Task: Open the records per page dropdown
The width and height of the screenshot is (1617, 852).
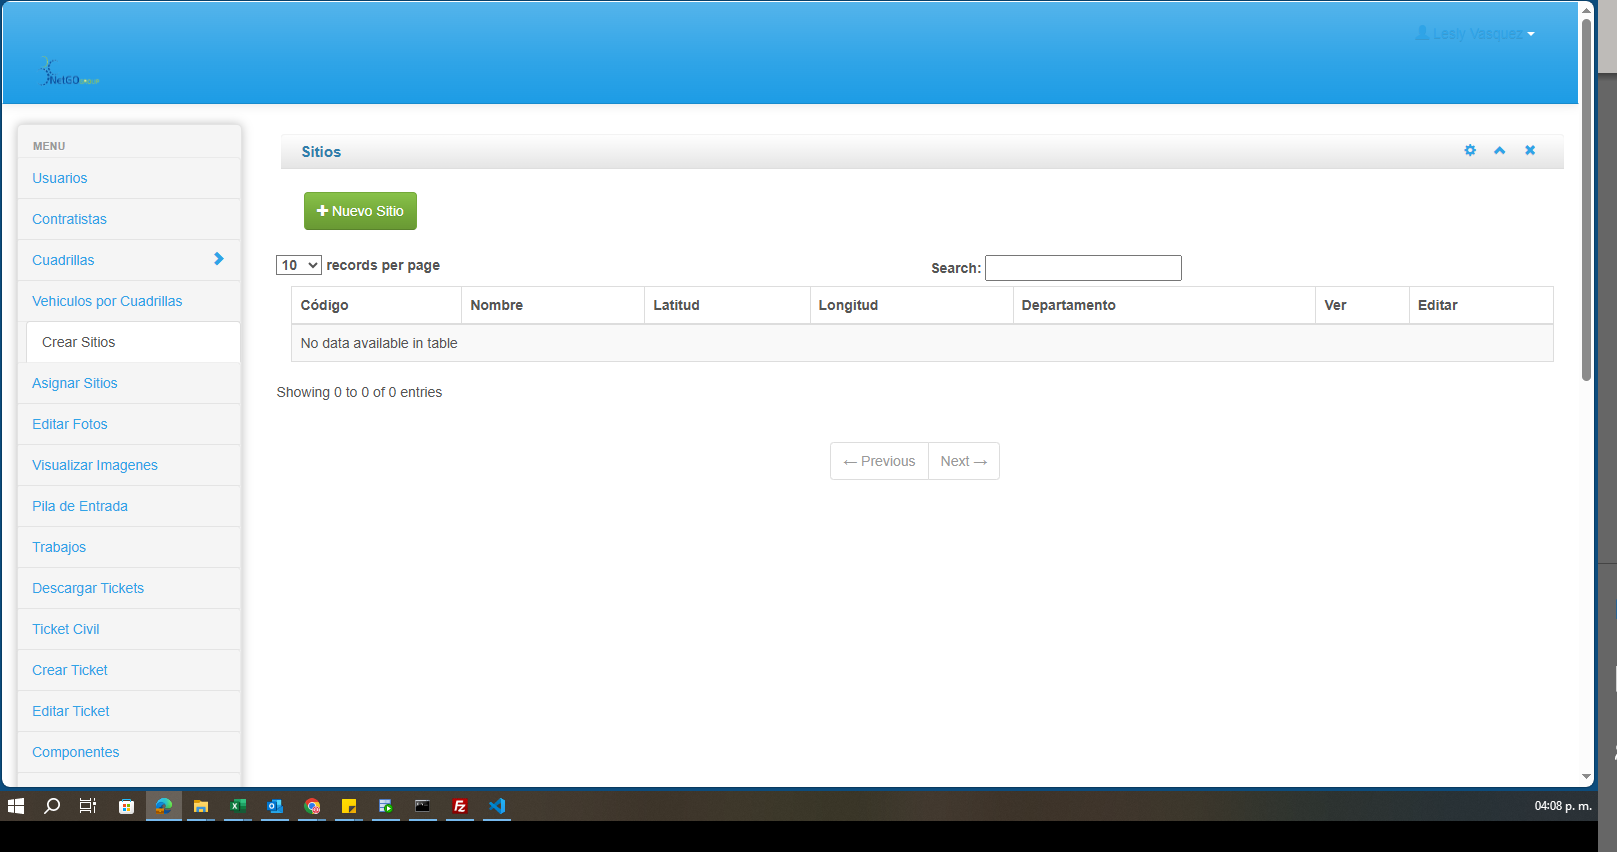Action: 298,265
